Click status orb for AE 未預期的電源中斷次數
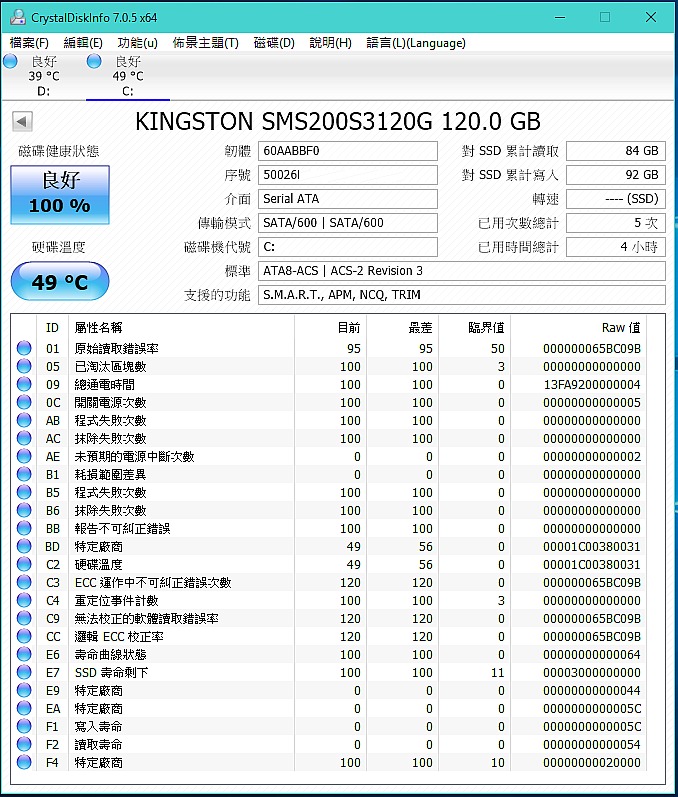678x797 pixels. pyautogui.click(x=24, y=456)
